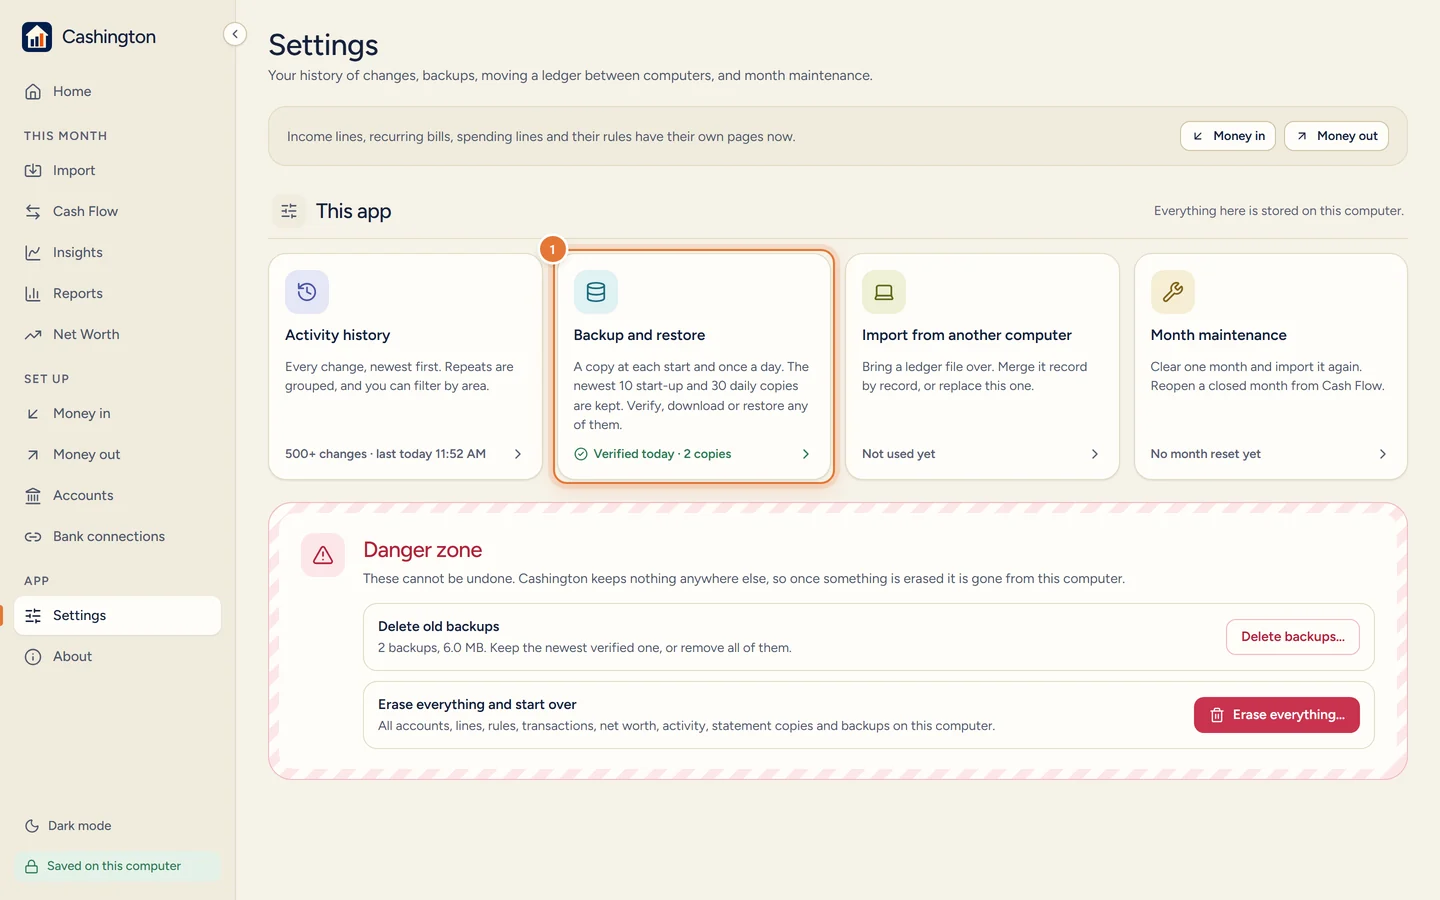The width and height of the screenshot is (1440, 900).
Task: Click the Backup and restore database icon
Action: coord(596,292)
